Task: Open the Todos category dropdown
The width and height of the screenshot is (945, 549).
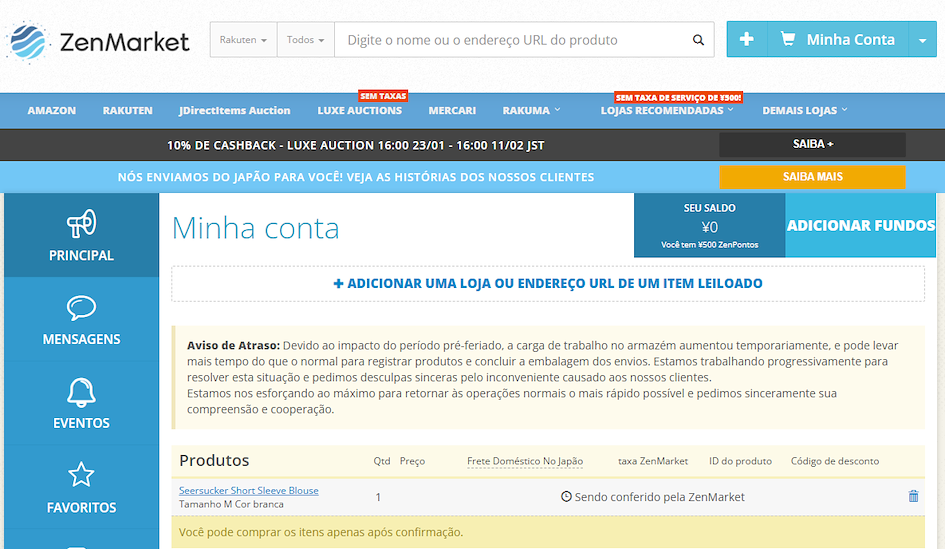Action: (x=306, y=40)
